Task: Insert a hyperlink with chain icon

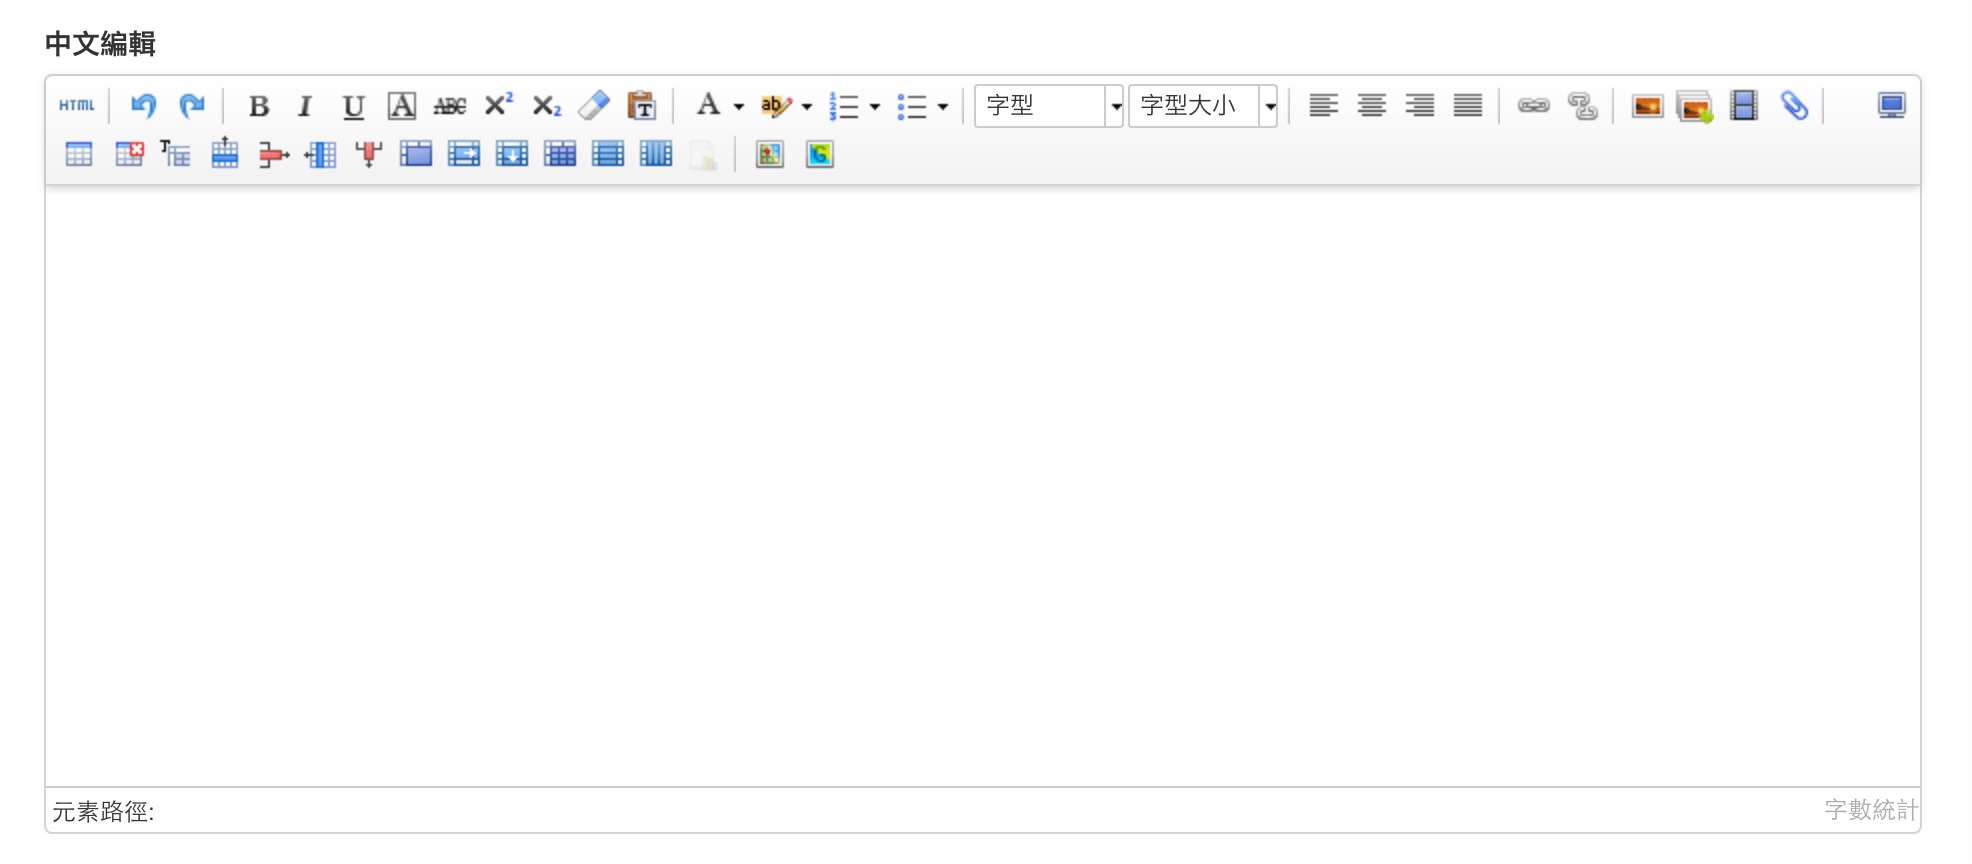Action: pos(1533,105)
